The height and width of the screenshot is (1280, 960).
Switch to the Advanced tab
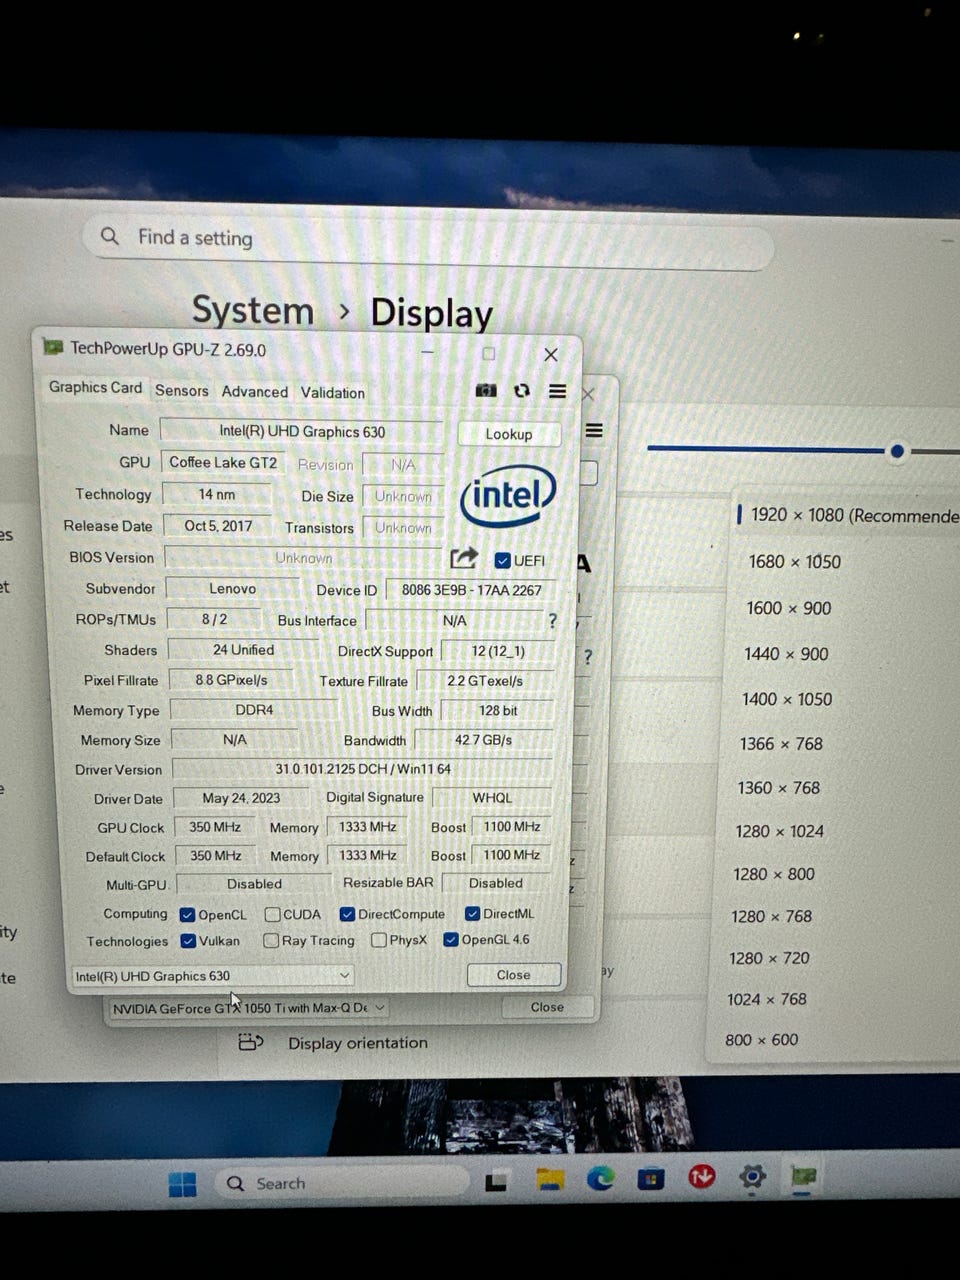255,392
